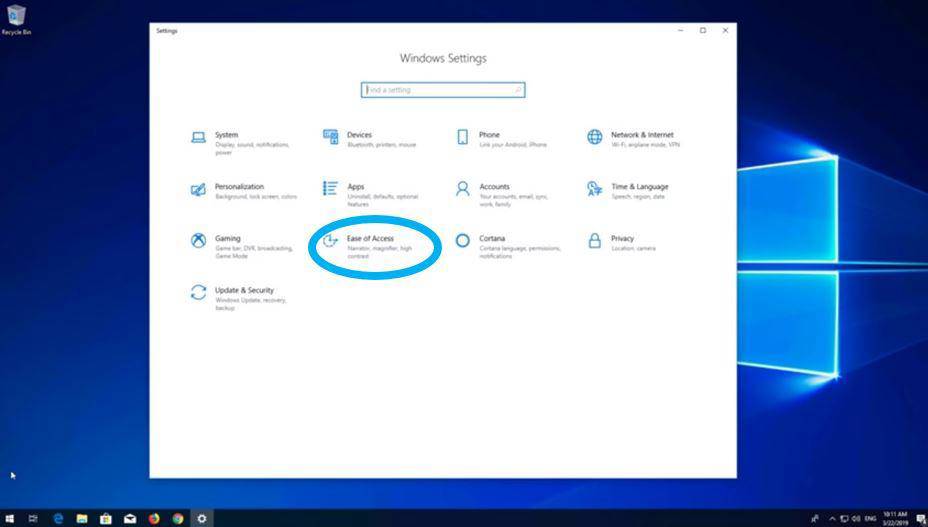Launch Microsoft Edge from the taskbar
928x527 pixels.
[x=58, y=519]
